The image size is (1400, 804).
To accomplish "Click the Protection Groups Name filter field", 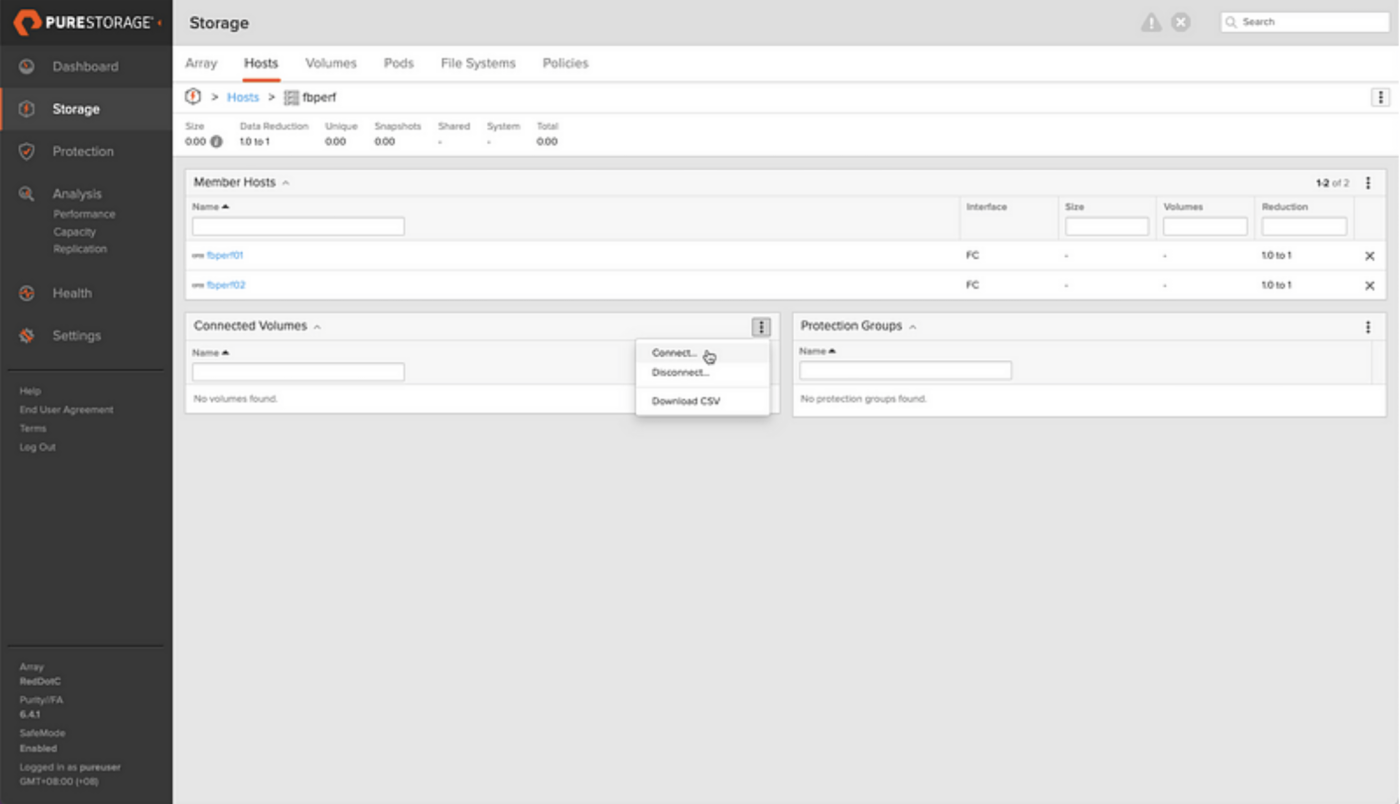I will [x=905, y=371].
